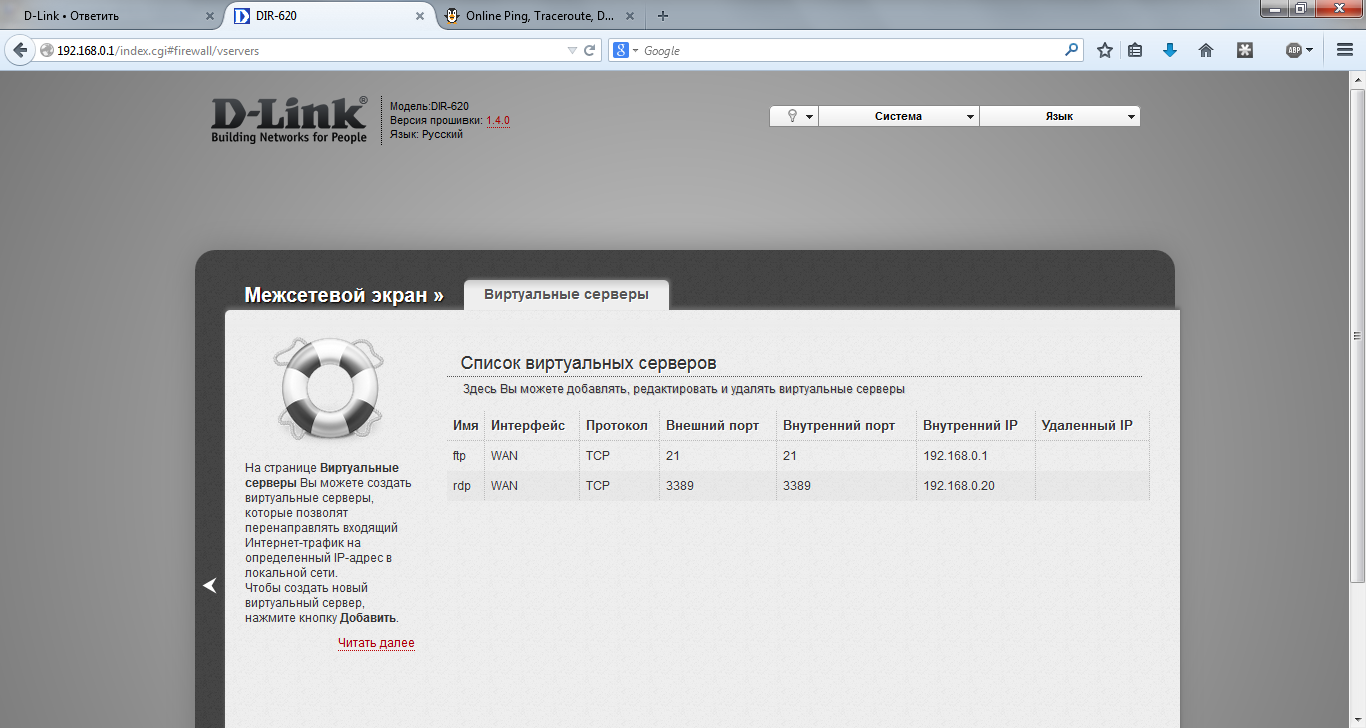Click the Межсетевой экран » section heading
Image resolution: width=1366 pixels, height=728 pixels.
point(344,295)
